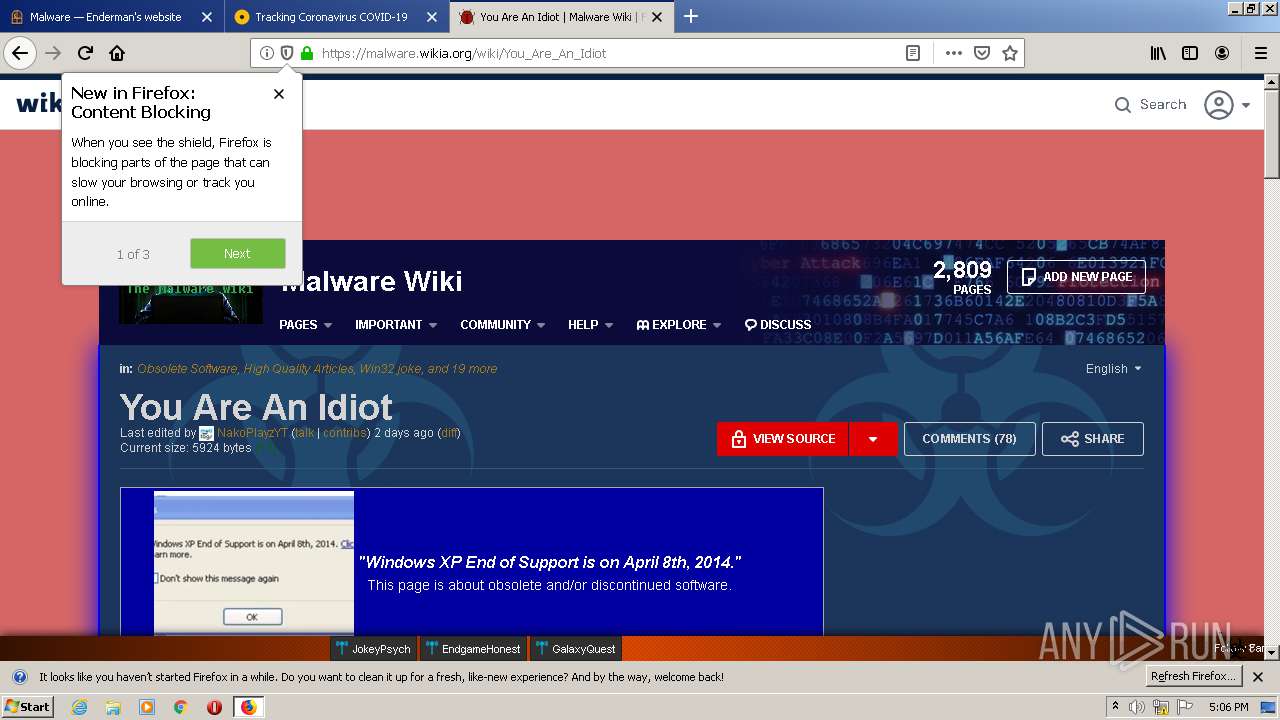The height and width of the screenshot is (720, 1280).
Task: Open page actions three-dot menu
Action: coord(954,53)
